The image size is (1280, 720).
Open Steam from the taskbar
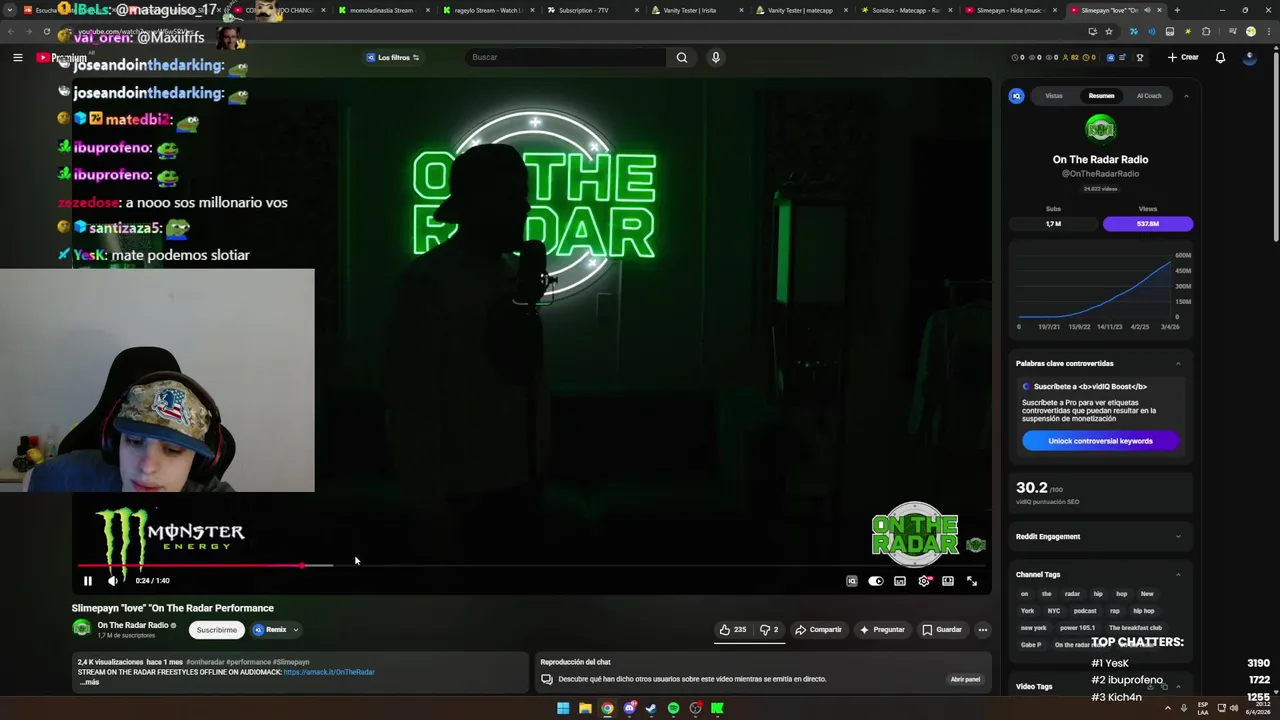coord(651,708)
